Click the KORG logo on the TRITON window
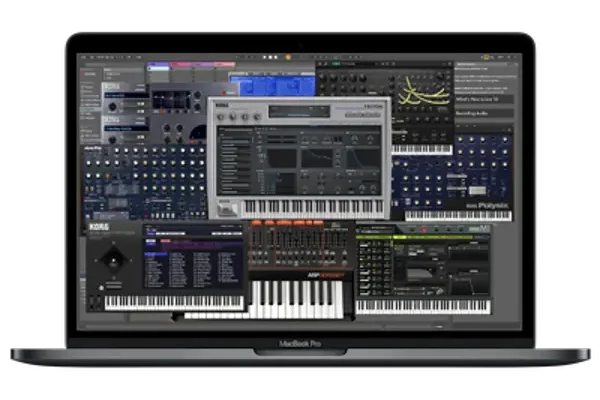Image resolution: width=600 pixels, height=400 pixels. coord(224,104)
